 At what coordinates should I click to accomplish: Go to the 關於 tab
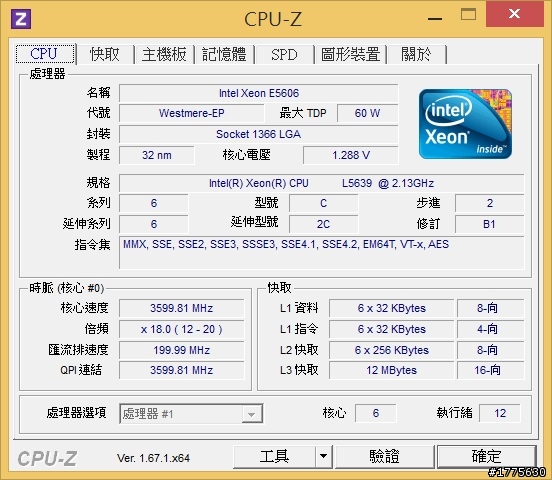417,55
